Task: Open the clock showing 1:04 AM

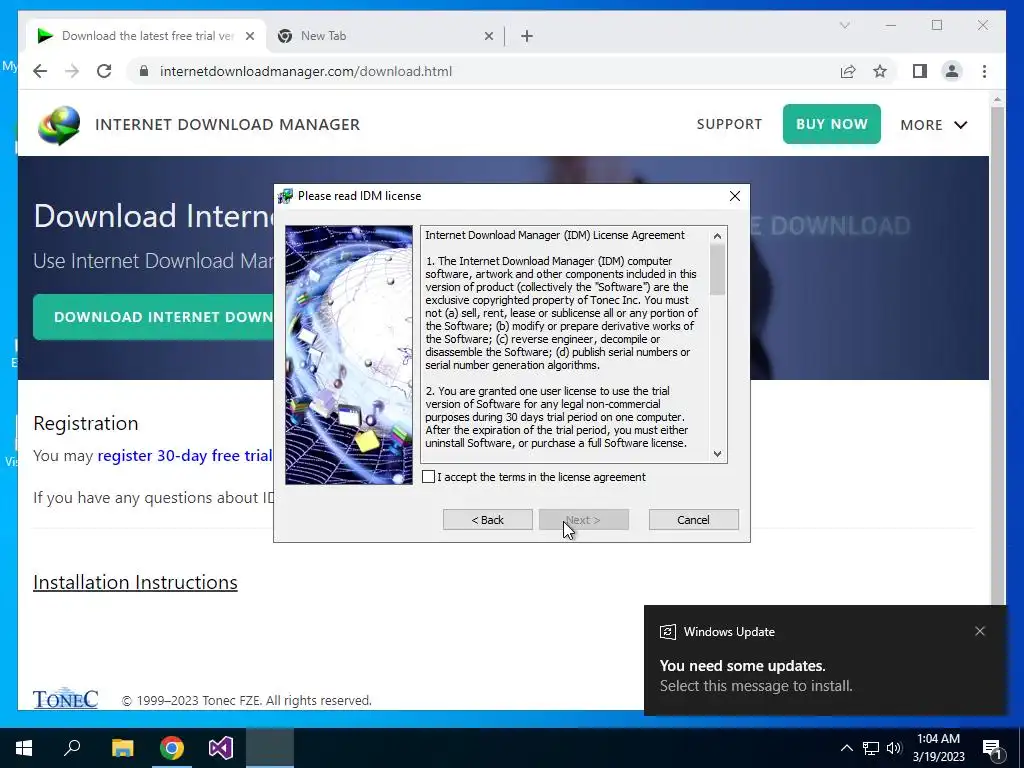Action: (938, 748)
